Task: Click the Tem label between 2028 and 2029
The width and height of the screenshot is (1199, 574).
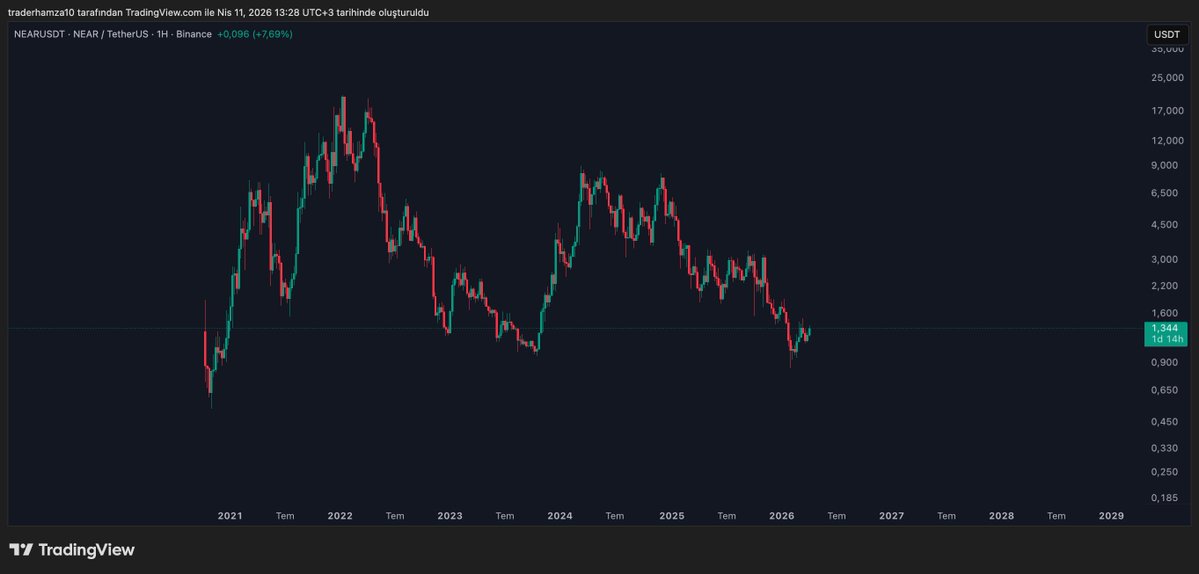Action: click(x=1056, y=516)
